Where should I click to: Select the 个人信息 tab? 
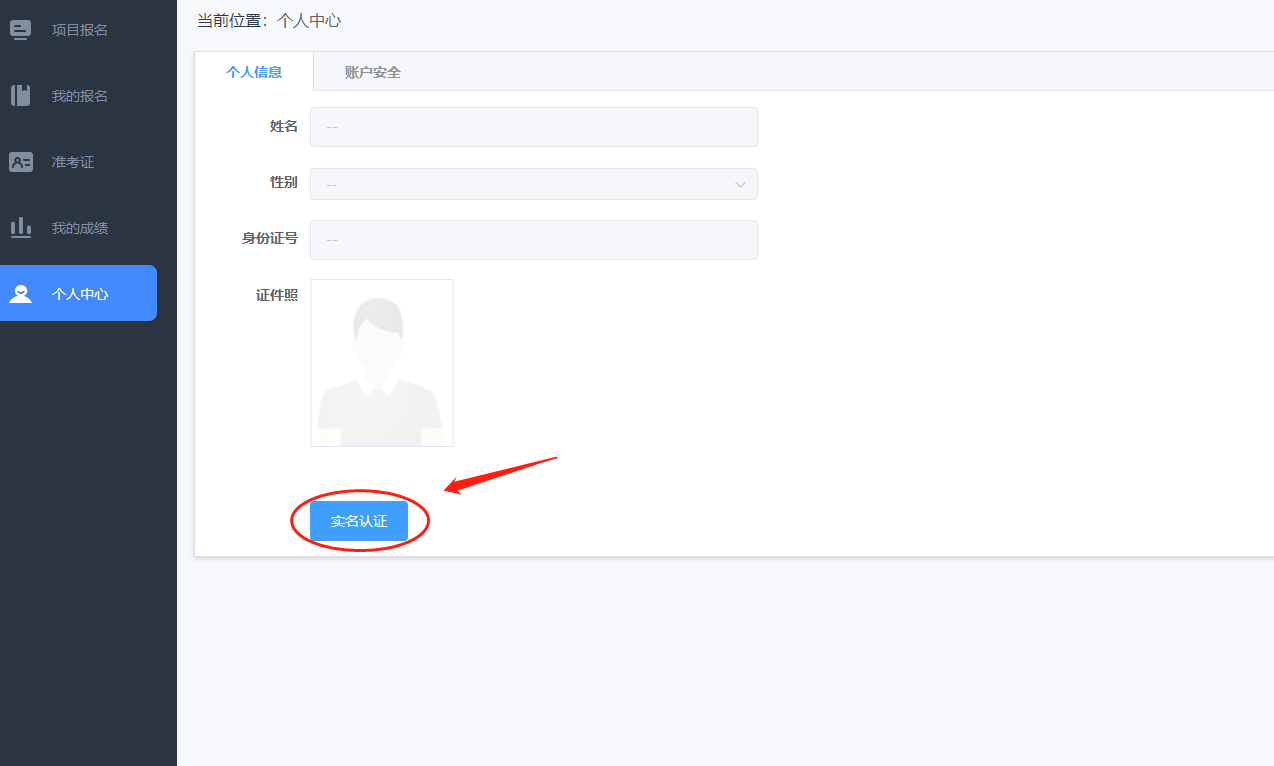click(254, 72)
